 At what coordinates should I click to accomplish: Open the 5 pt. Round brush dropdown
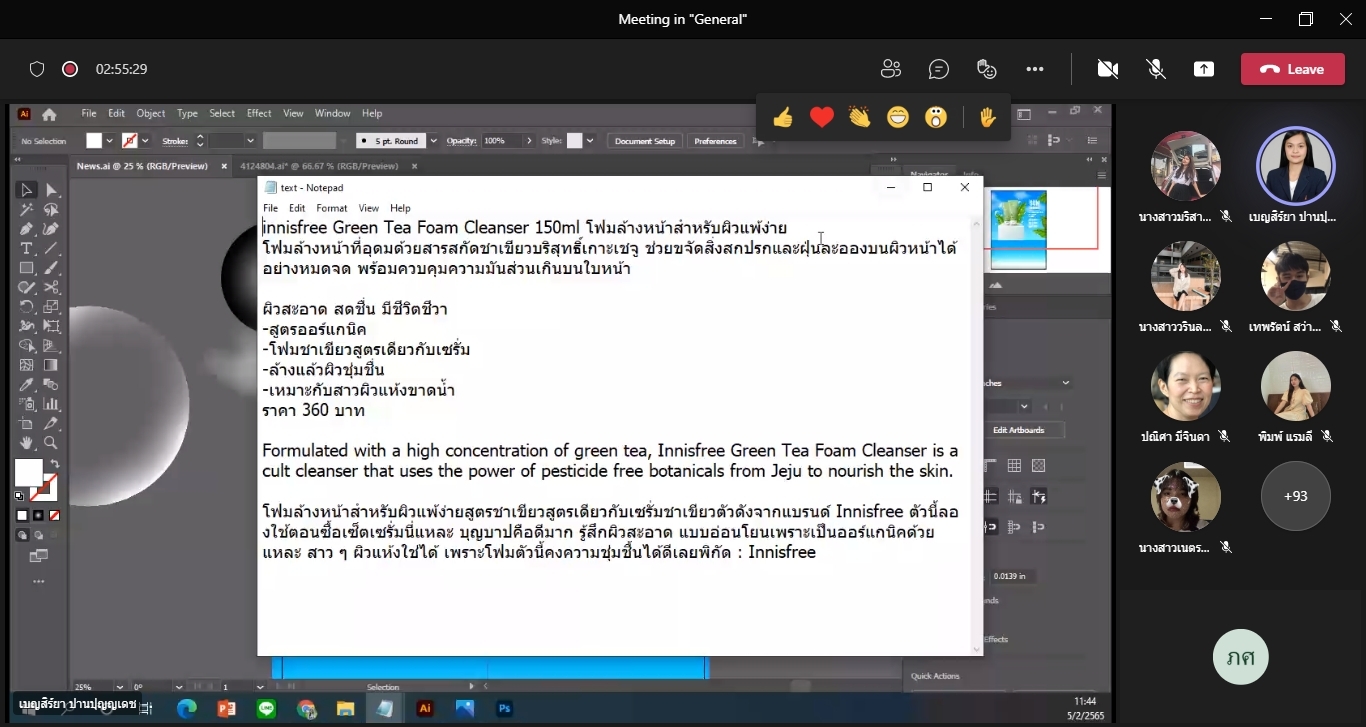[x=433, y=141]
